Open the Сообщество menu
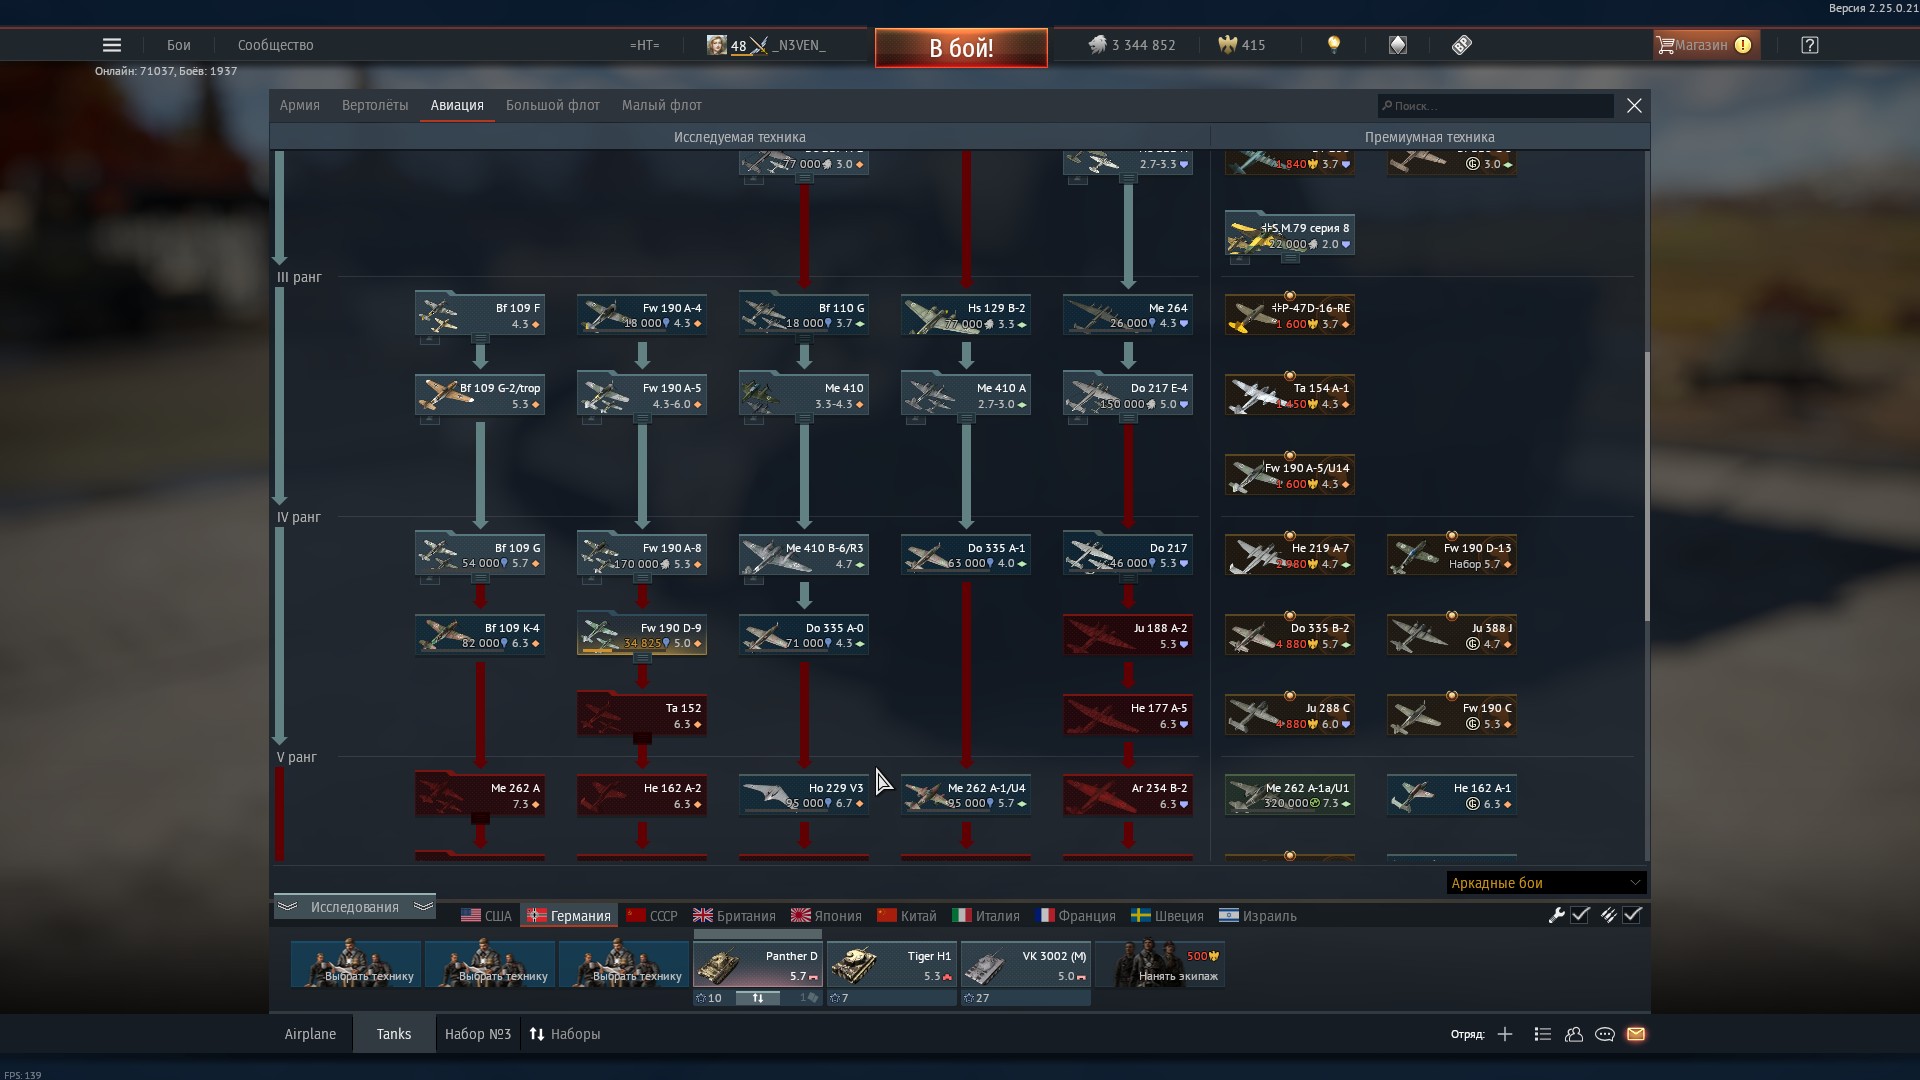The image size is (1920, 1080). [x=276, y=45]
